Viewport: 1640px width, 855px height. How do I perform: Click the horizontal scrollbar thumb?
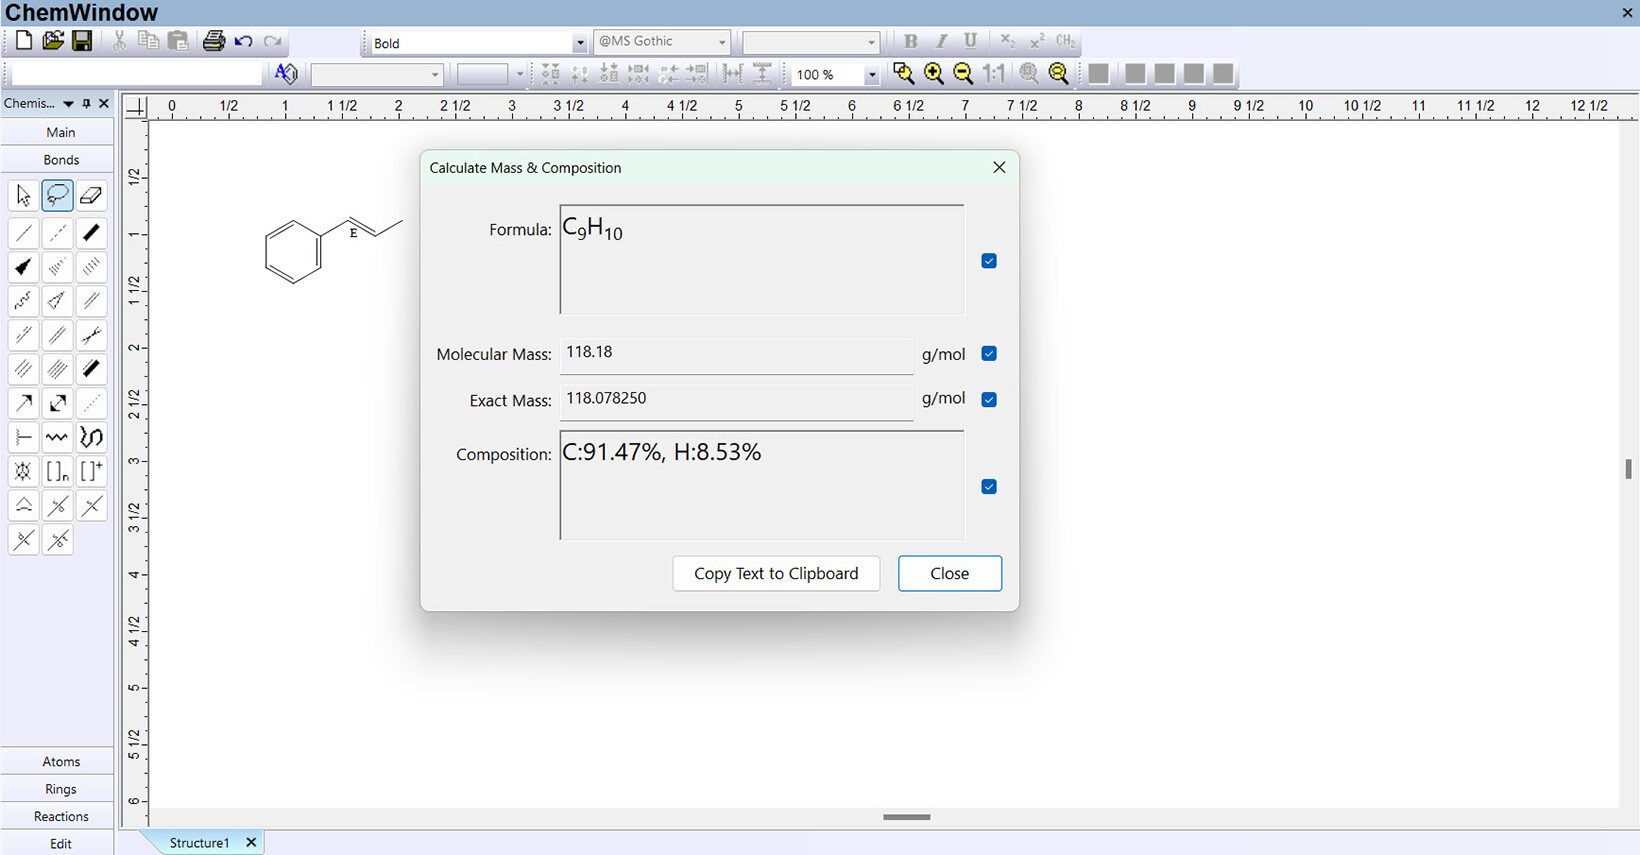pyautogui.click(x=906, y=817)
